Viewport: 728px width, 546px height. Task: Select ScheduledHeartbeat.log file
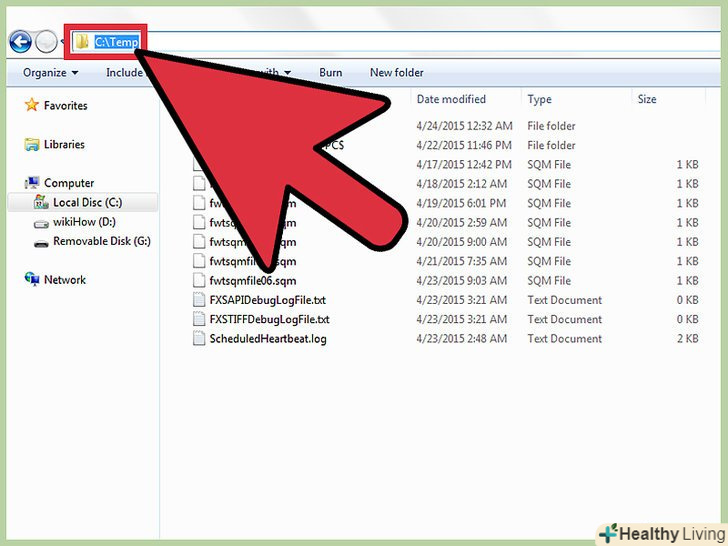[268, 339]
